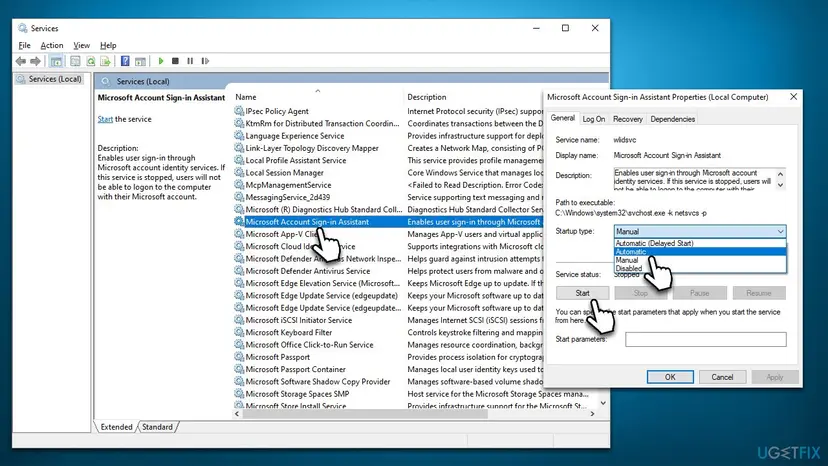This screenshot has height=466, width=828.
Task: Open the Help menu
Action: tap(108, 45)
